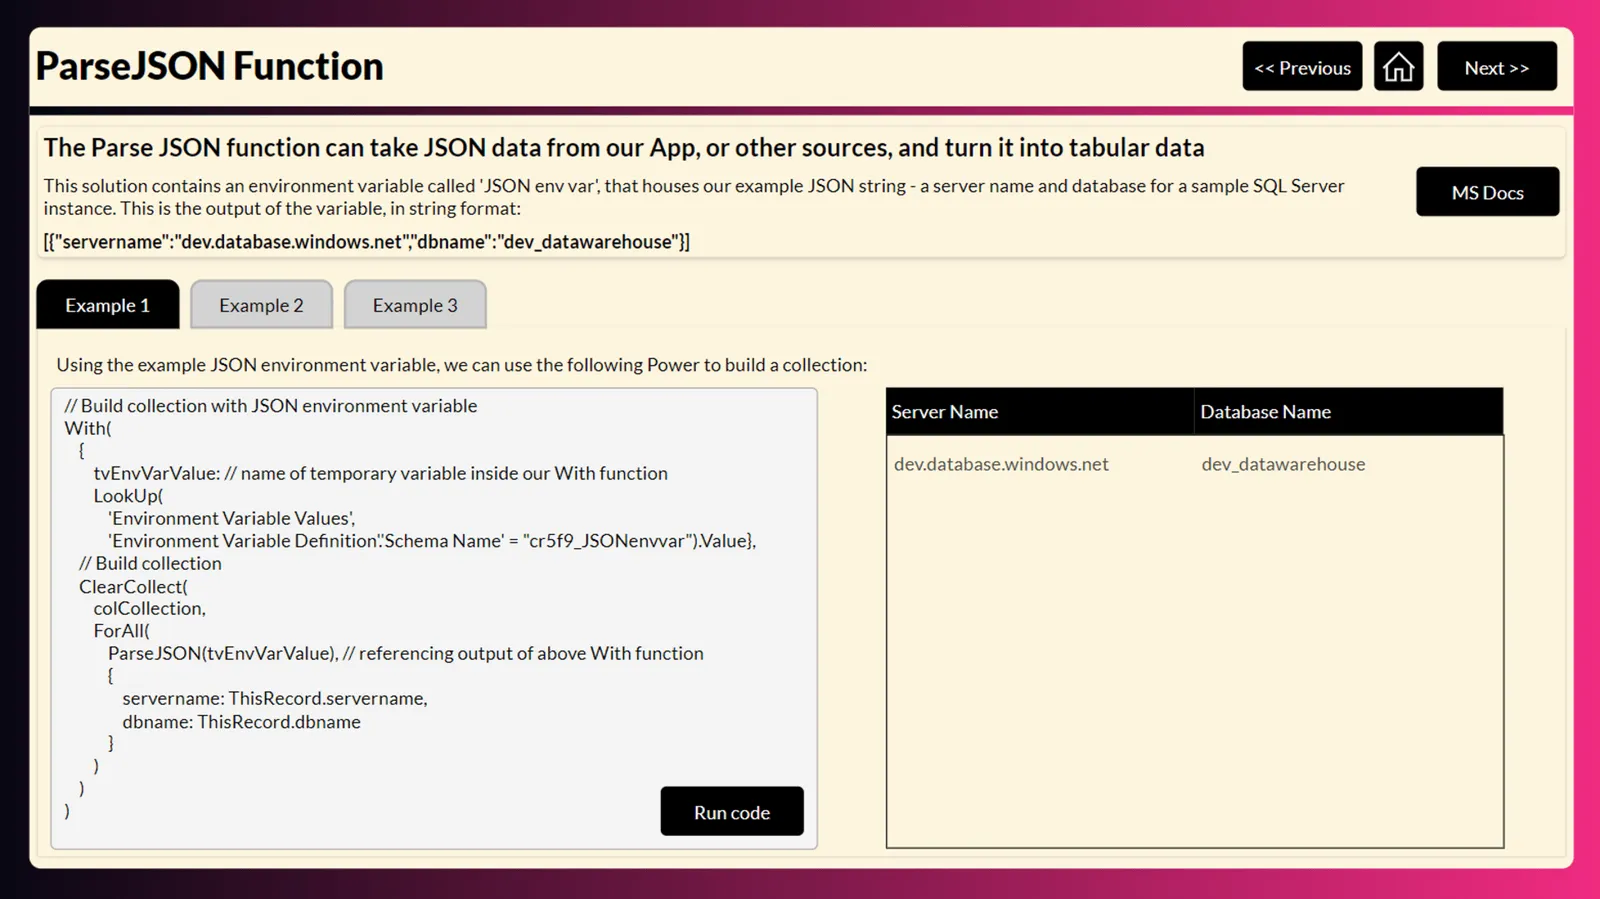This screenshot has width=1600, height=899.
Task: Click the 'servername: ThisRecord.servername' line
Action: [x=275, y=698]
